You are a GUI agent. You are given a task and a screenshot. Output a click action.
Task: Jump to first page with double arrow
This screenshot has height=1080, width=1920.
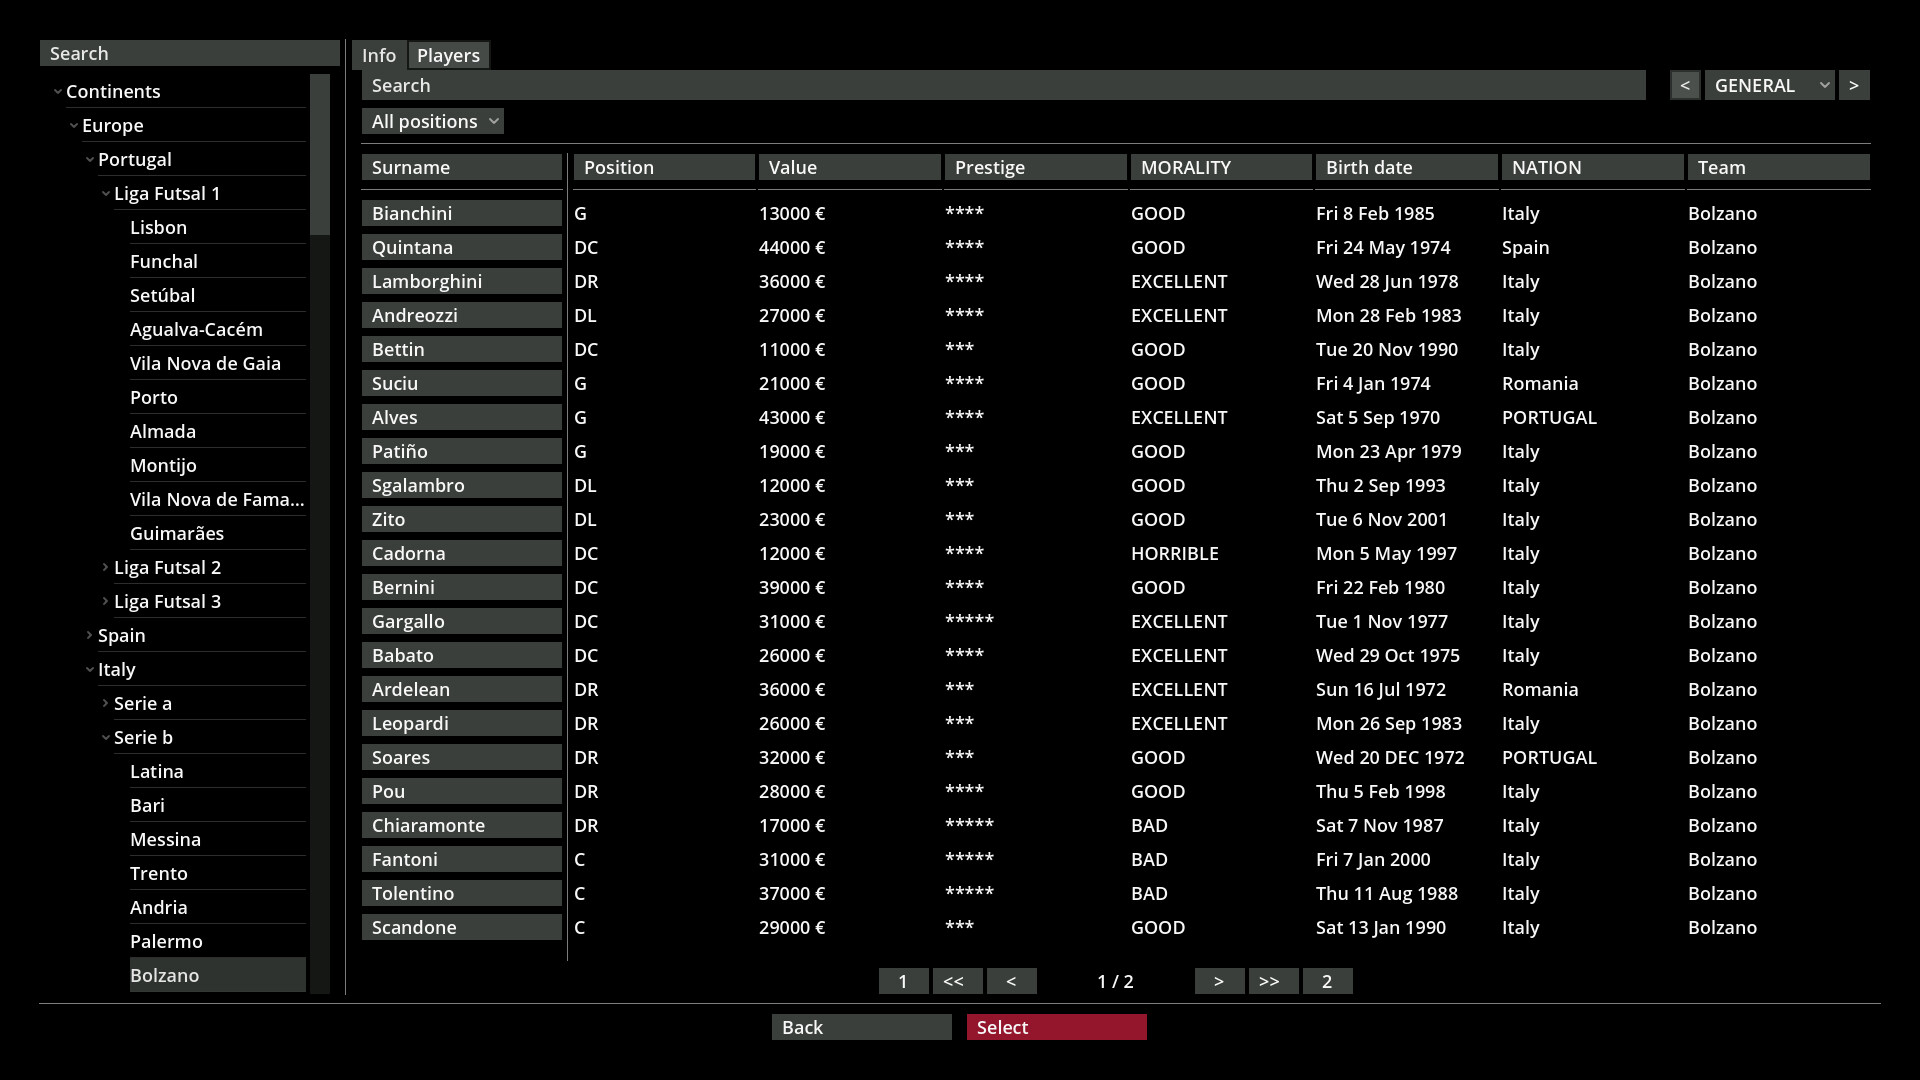[x=956, y=981]
